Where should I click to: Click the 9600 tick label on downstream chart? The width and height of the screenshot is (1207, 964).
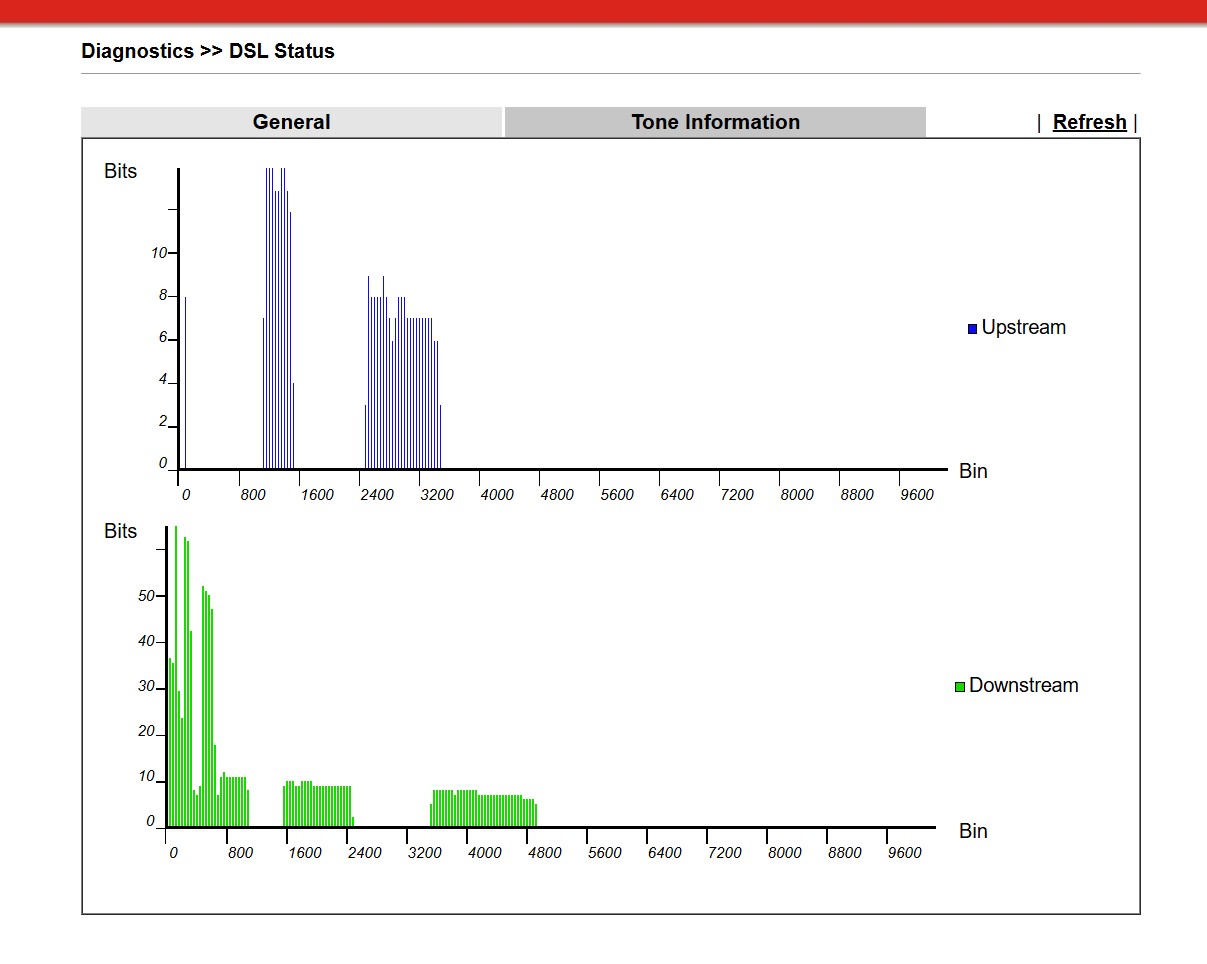[x=905, y=853]
